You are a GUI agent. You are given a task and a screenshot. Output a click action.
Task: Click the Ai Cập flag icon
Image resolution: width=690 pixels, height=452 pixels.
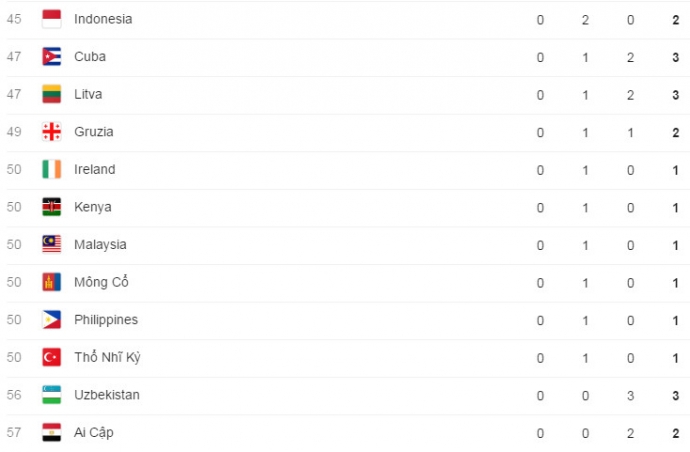51,432
